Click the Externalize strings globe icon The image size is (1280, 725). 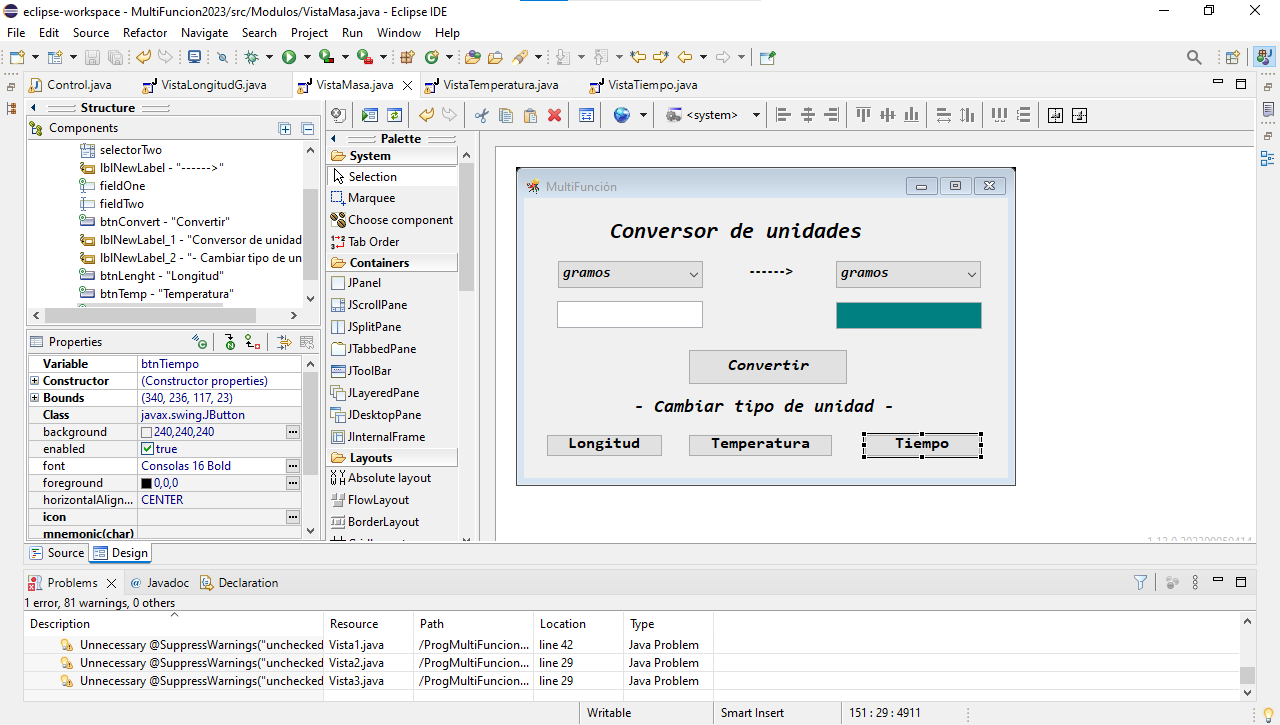[622, 115]
